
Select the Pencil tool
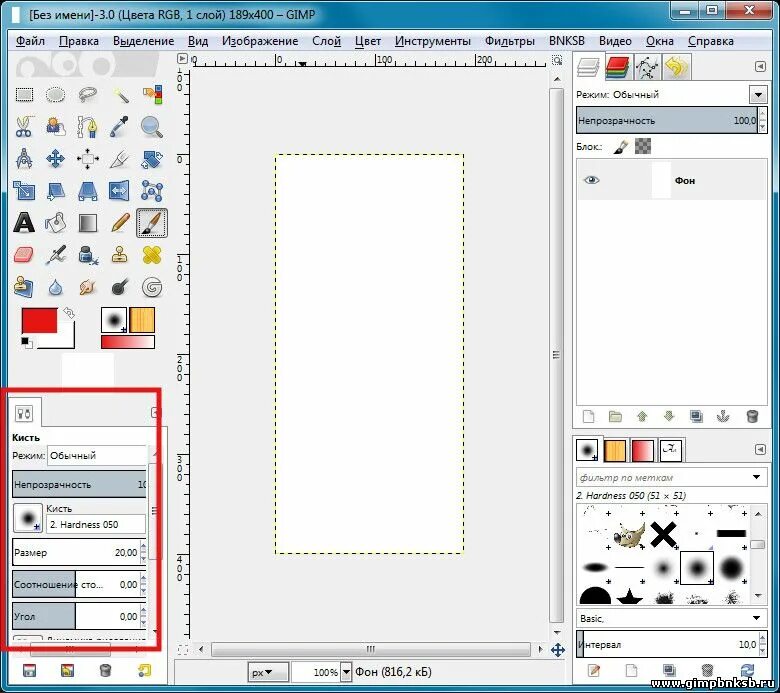pos(120,223)
